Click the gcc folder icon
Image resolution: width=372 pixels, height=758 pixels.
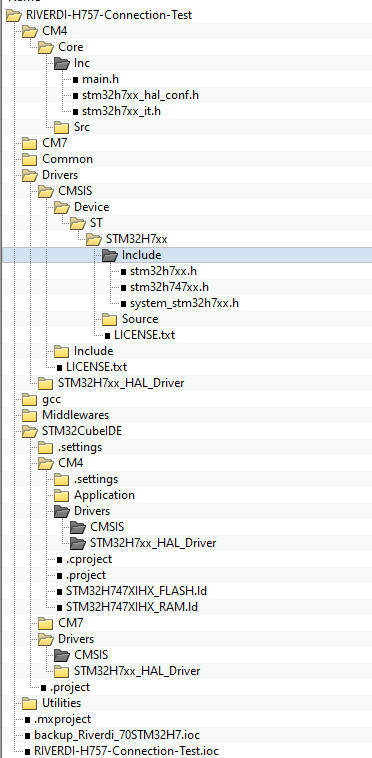point(30,399)
